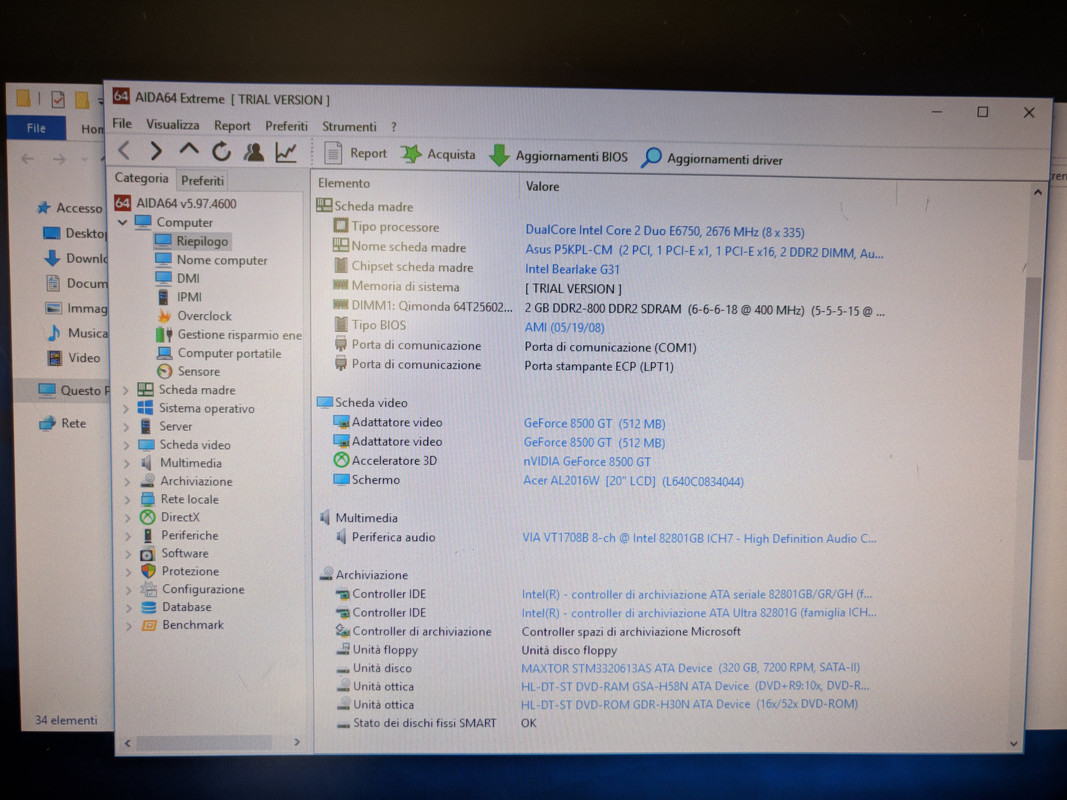Click right arrow of tree horizontal scrollbar
Image resolution: width=1067 pixels, height=800 pixels.
click(297, 741)
